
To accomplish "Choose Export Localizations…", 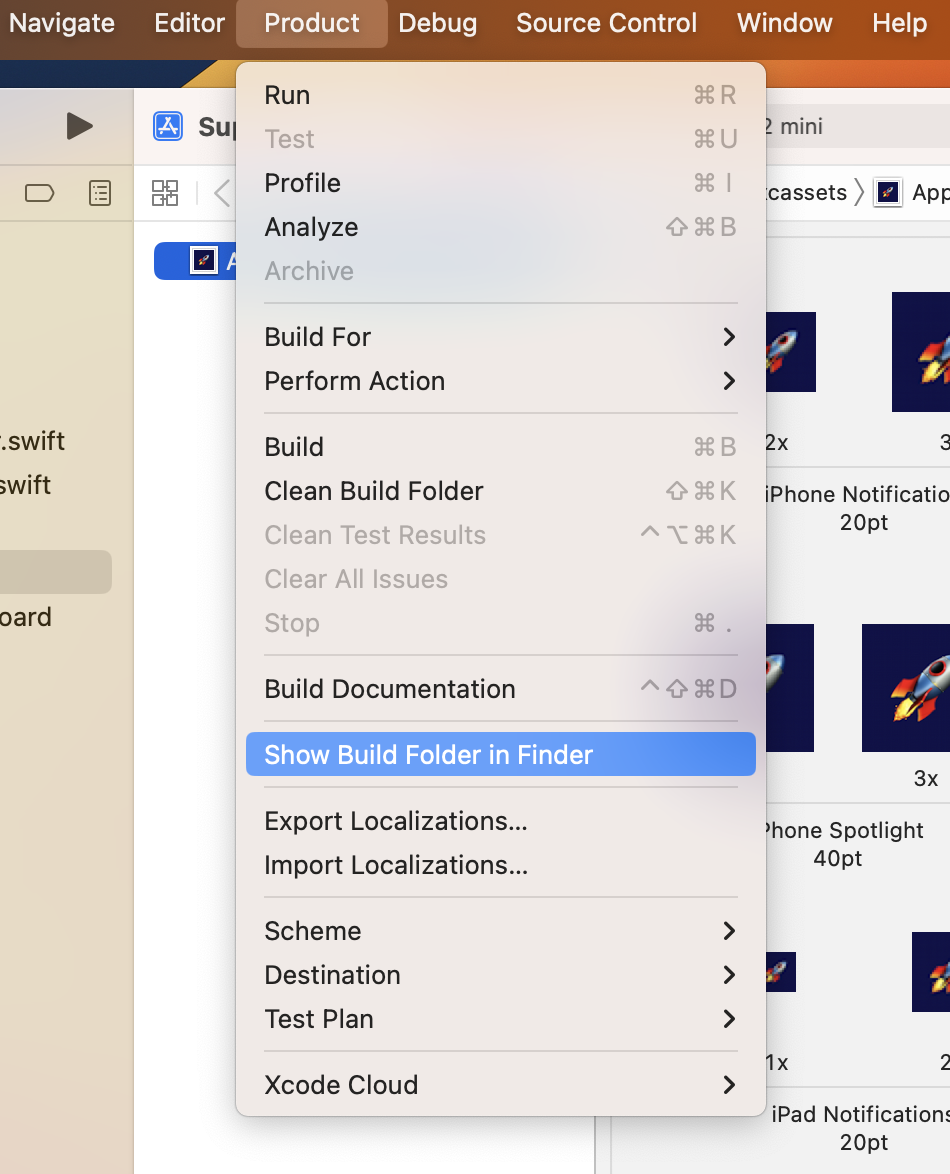I will click(x=500, y=821).
